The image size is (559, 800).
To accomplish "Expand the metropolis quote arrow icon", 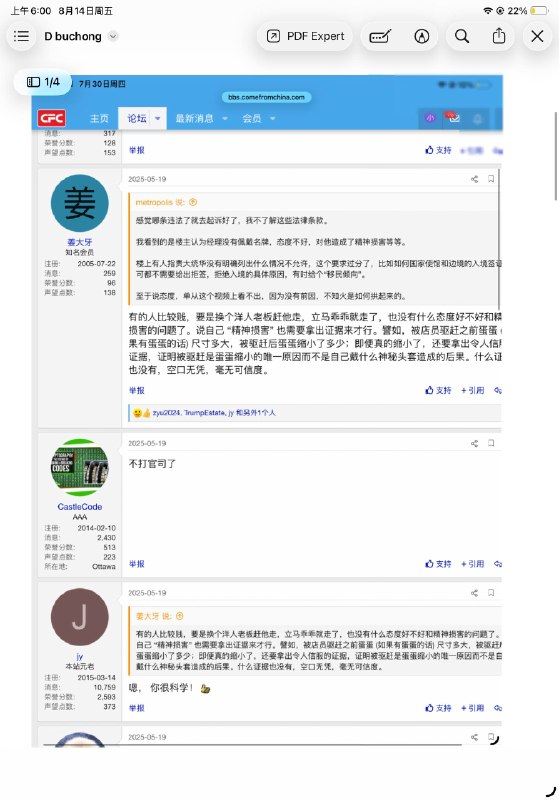I will (193, 203).
